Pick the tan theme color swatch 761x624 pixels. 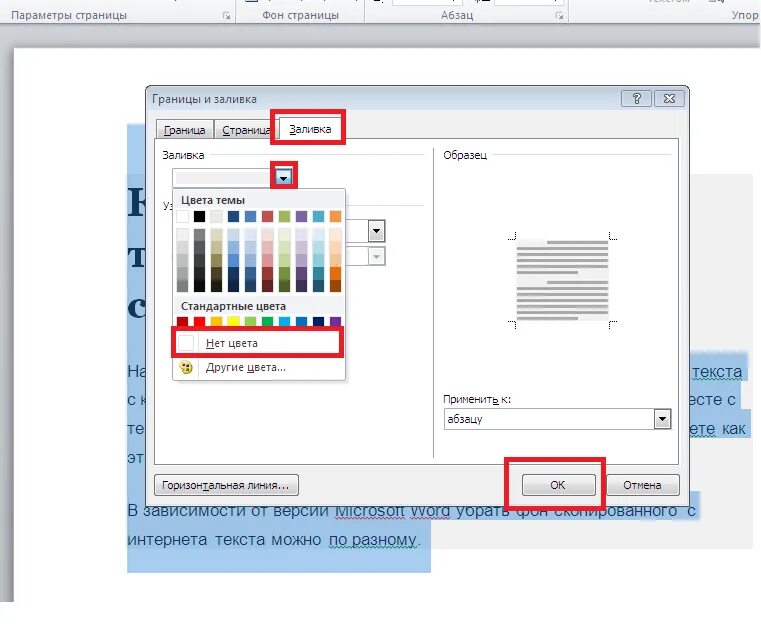(216, 216)
